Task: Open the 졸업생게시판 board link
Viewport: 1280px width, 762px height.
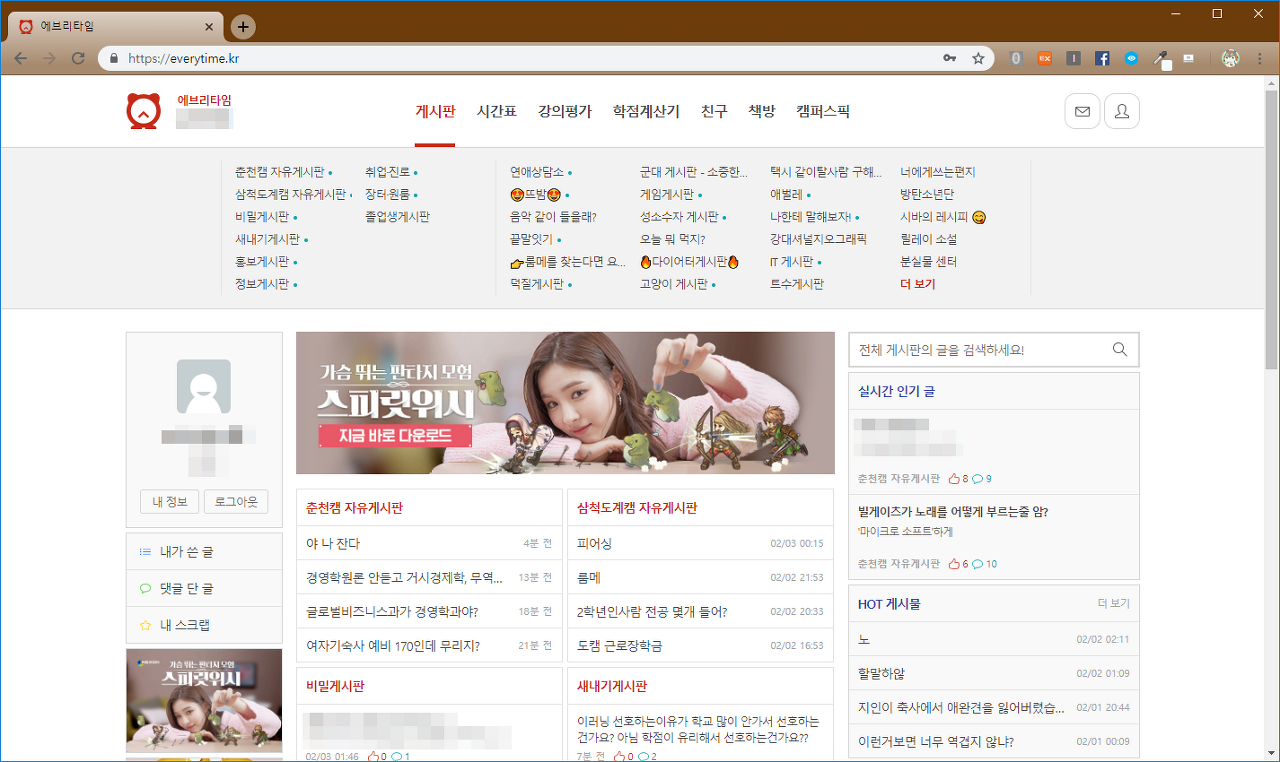Action: (397, 217)
